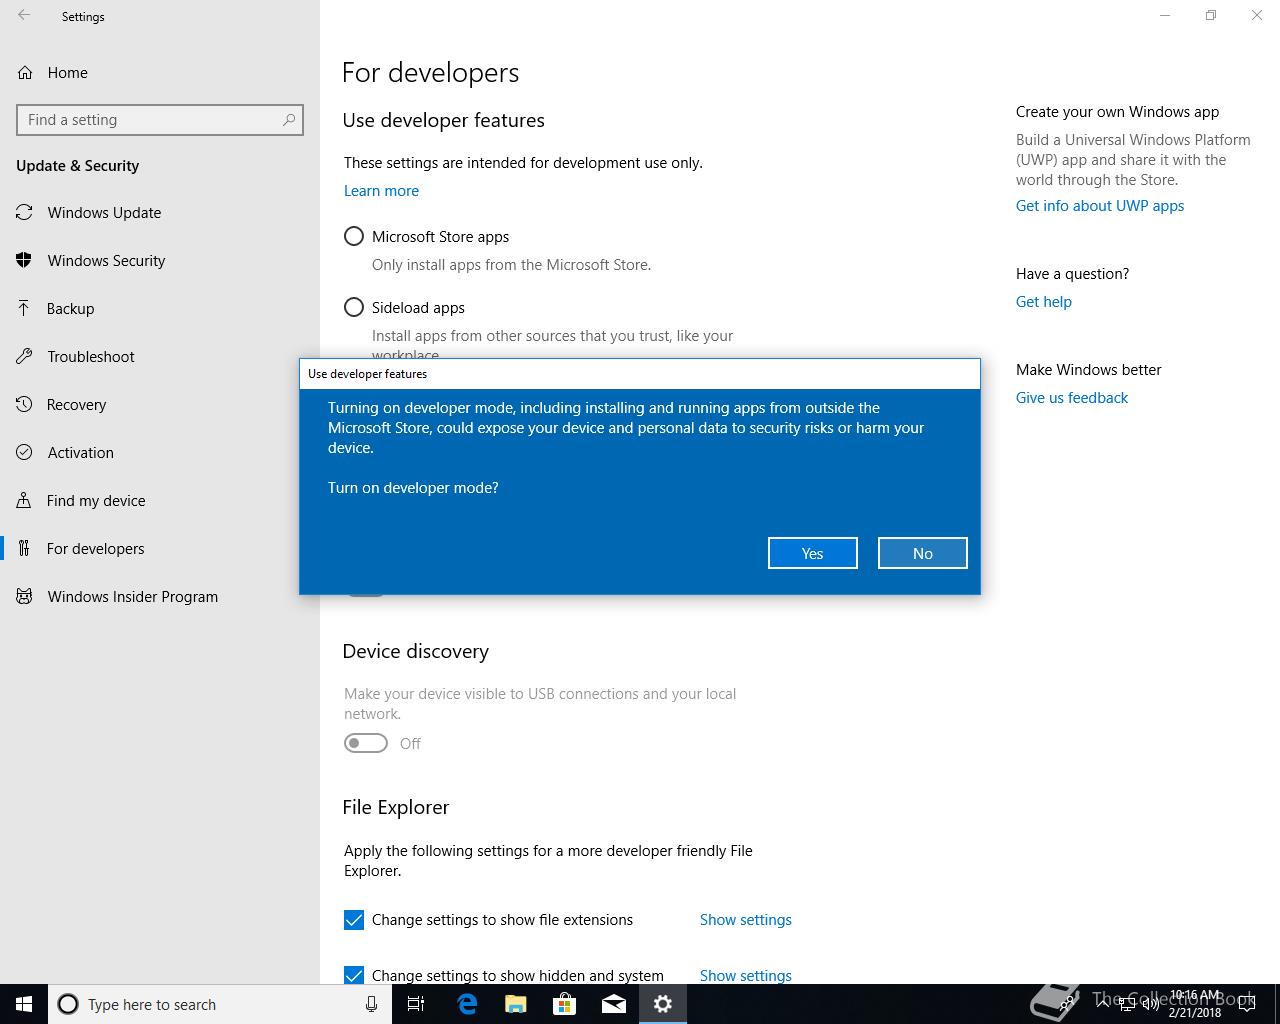
Task: Click the taskbar clock and date
Action: click(1196, 1004)
